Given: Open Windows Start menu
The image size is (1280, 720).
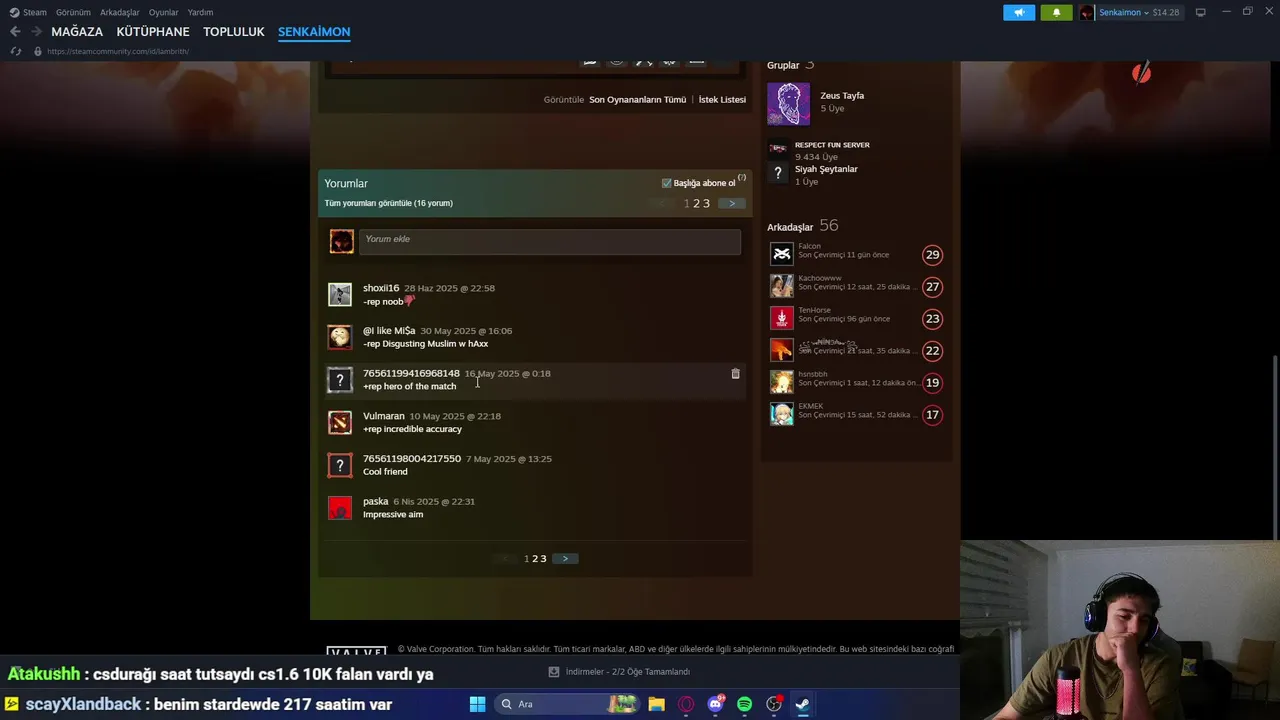Looking at the screenshot, I should pos(477,704).
